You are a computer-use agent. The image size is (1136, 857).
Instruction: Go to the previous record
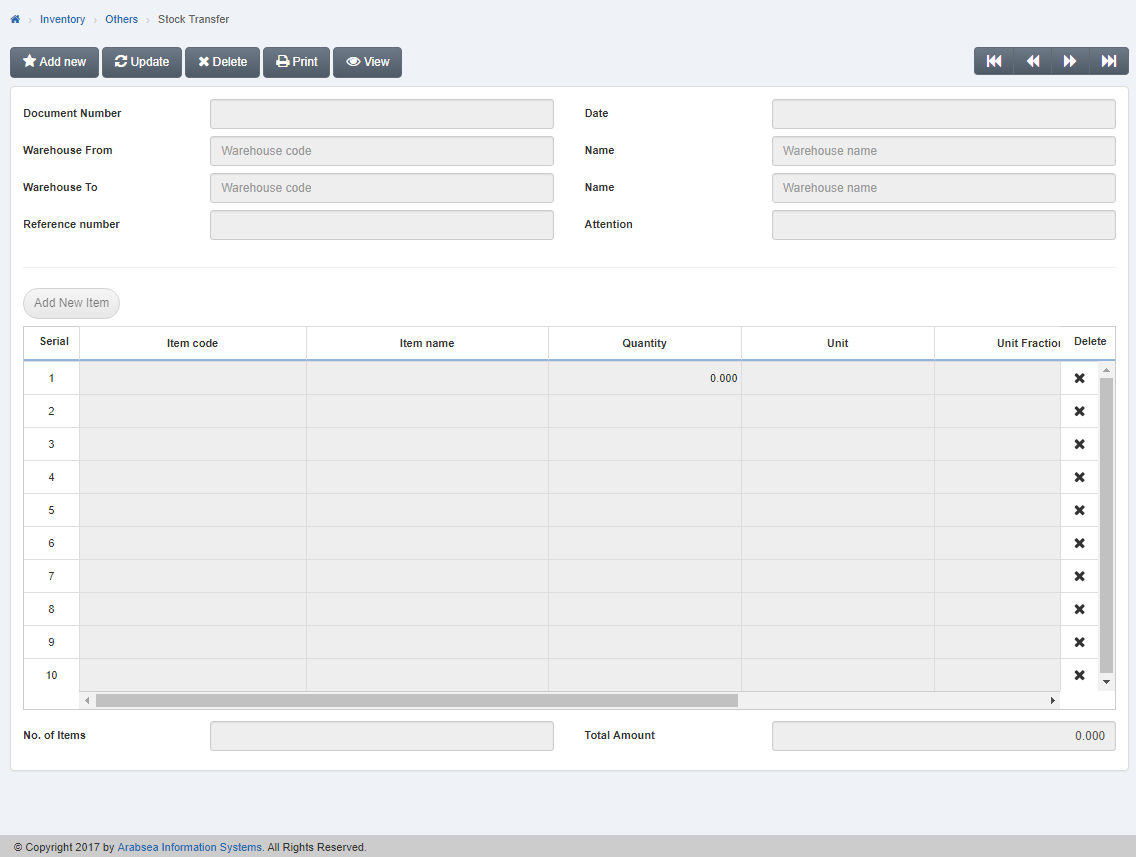pyautogui.click(x=1032, y=61)
